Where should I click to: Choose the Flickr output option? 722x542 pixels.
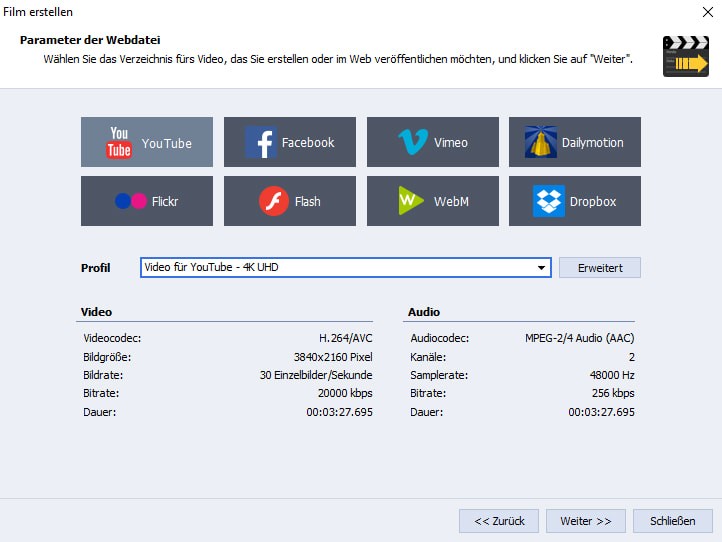tap(147, 202)
